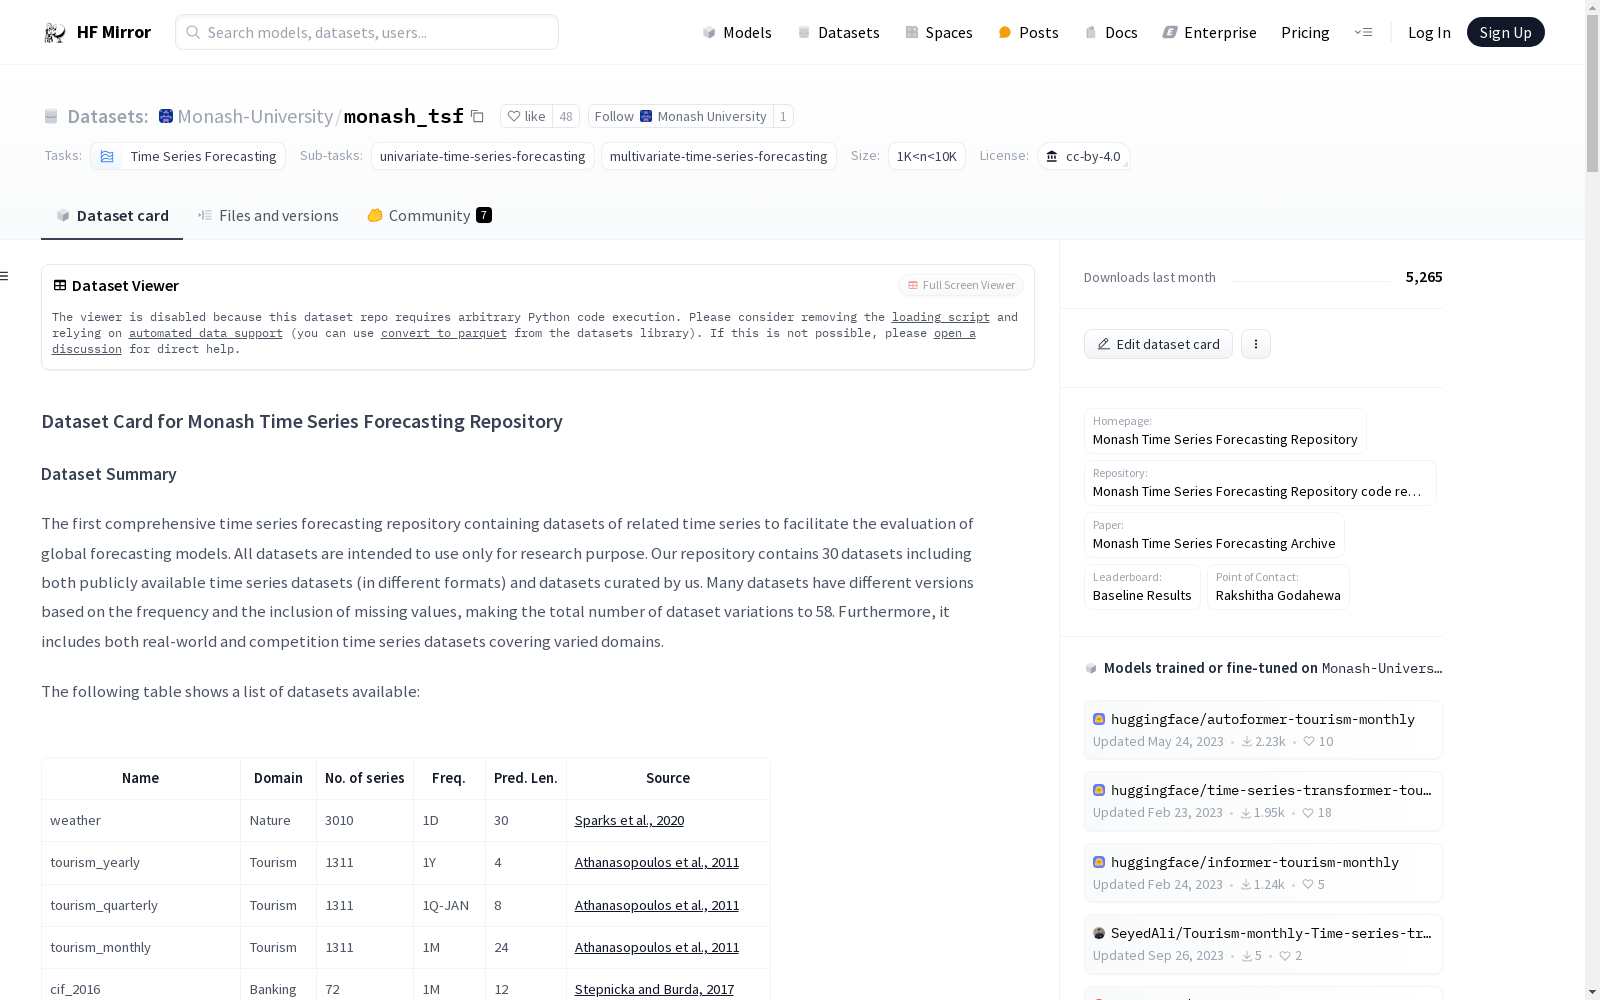The image size is (1600, 1000).
Task: Go to the Pricing page
Action: click(1305, 32)
